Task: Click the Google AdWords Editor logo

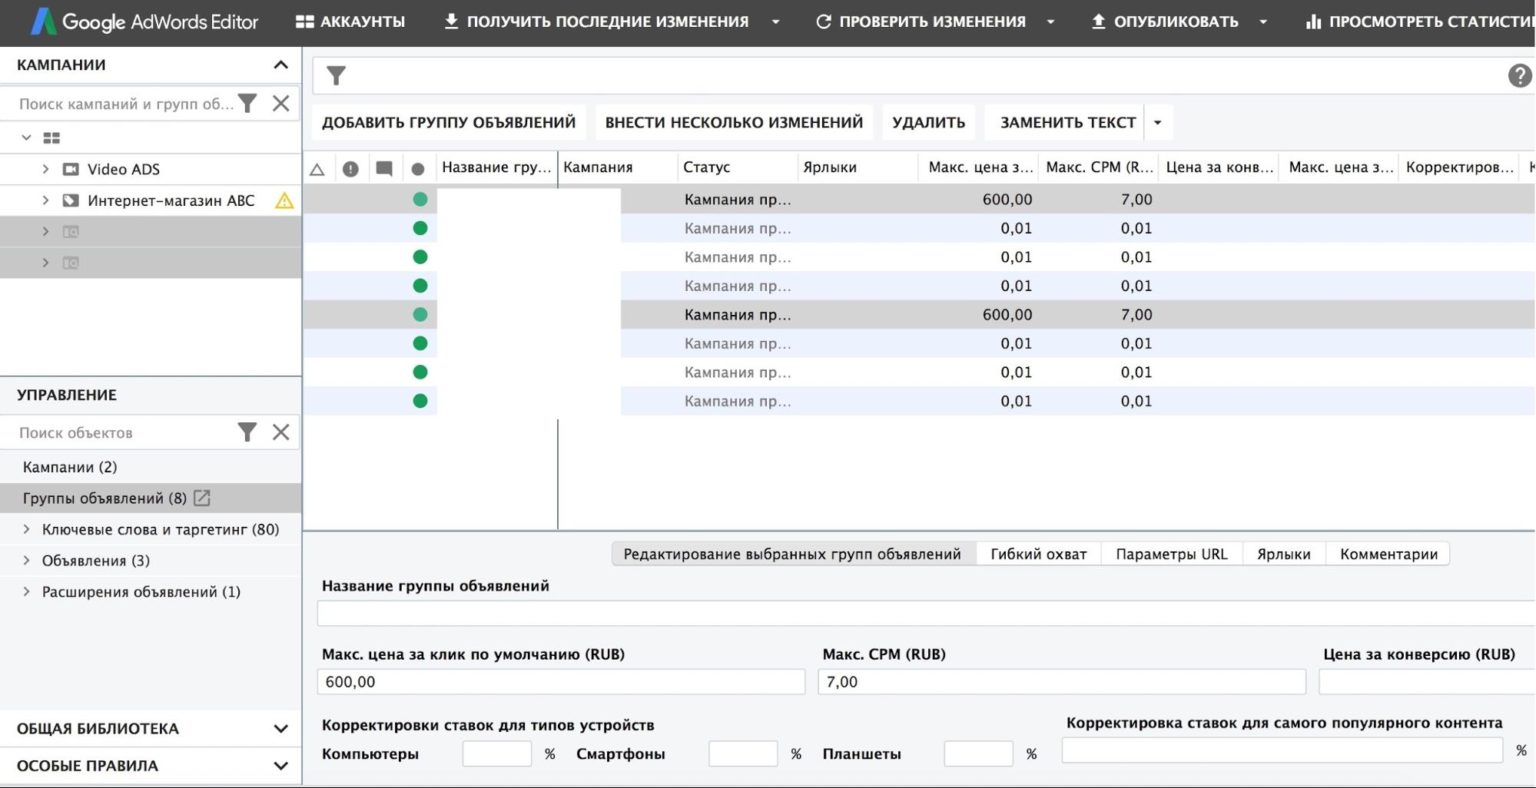Action: coord(140,22)
